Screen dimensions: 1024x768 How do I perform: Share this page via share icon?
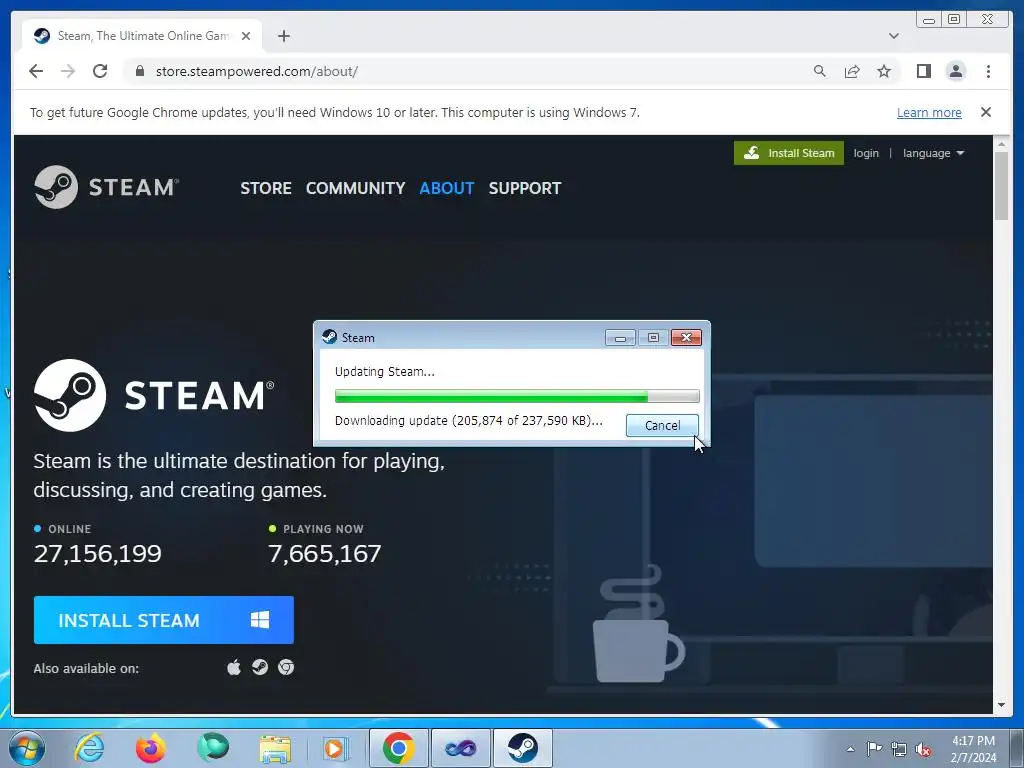pos(852,71)
